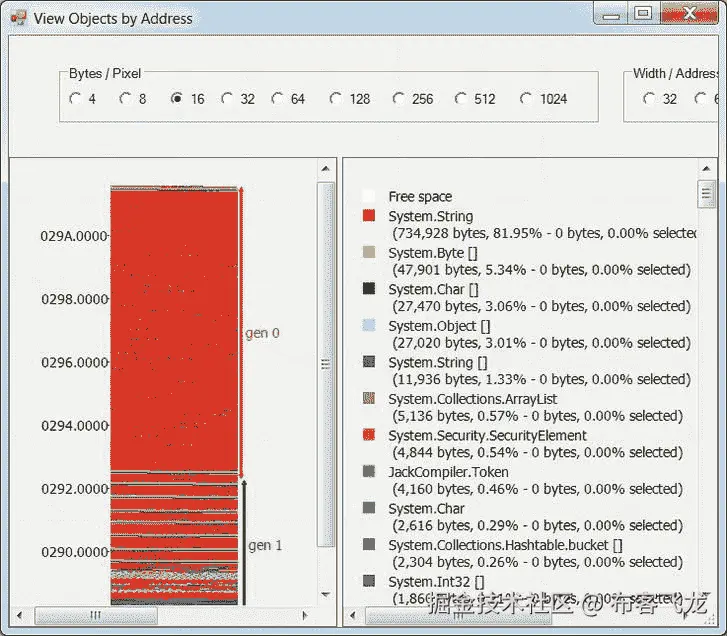Click the up arrow of the heap map scrollbar
This screenshot has height=636, width=727.
[326, 169]
